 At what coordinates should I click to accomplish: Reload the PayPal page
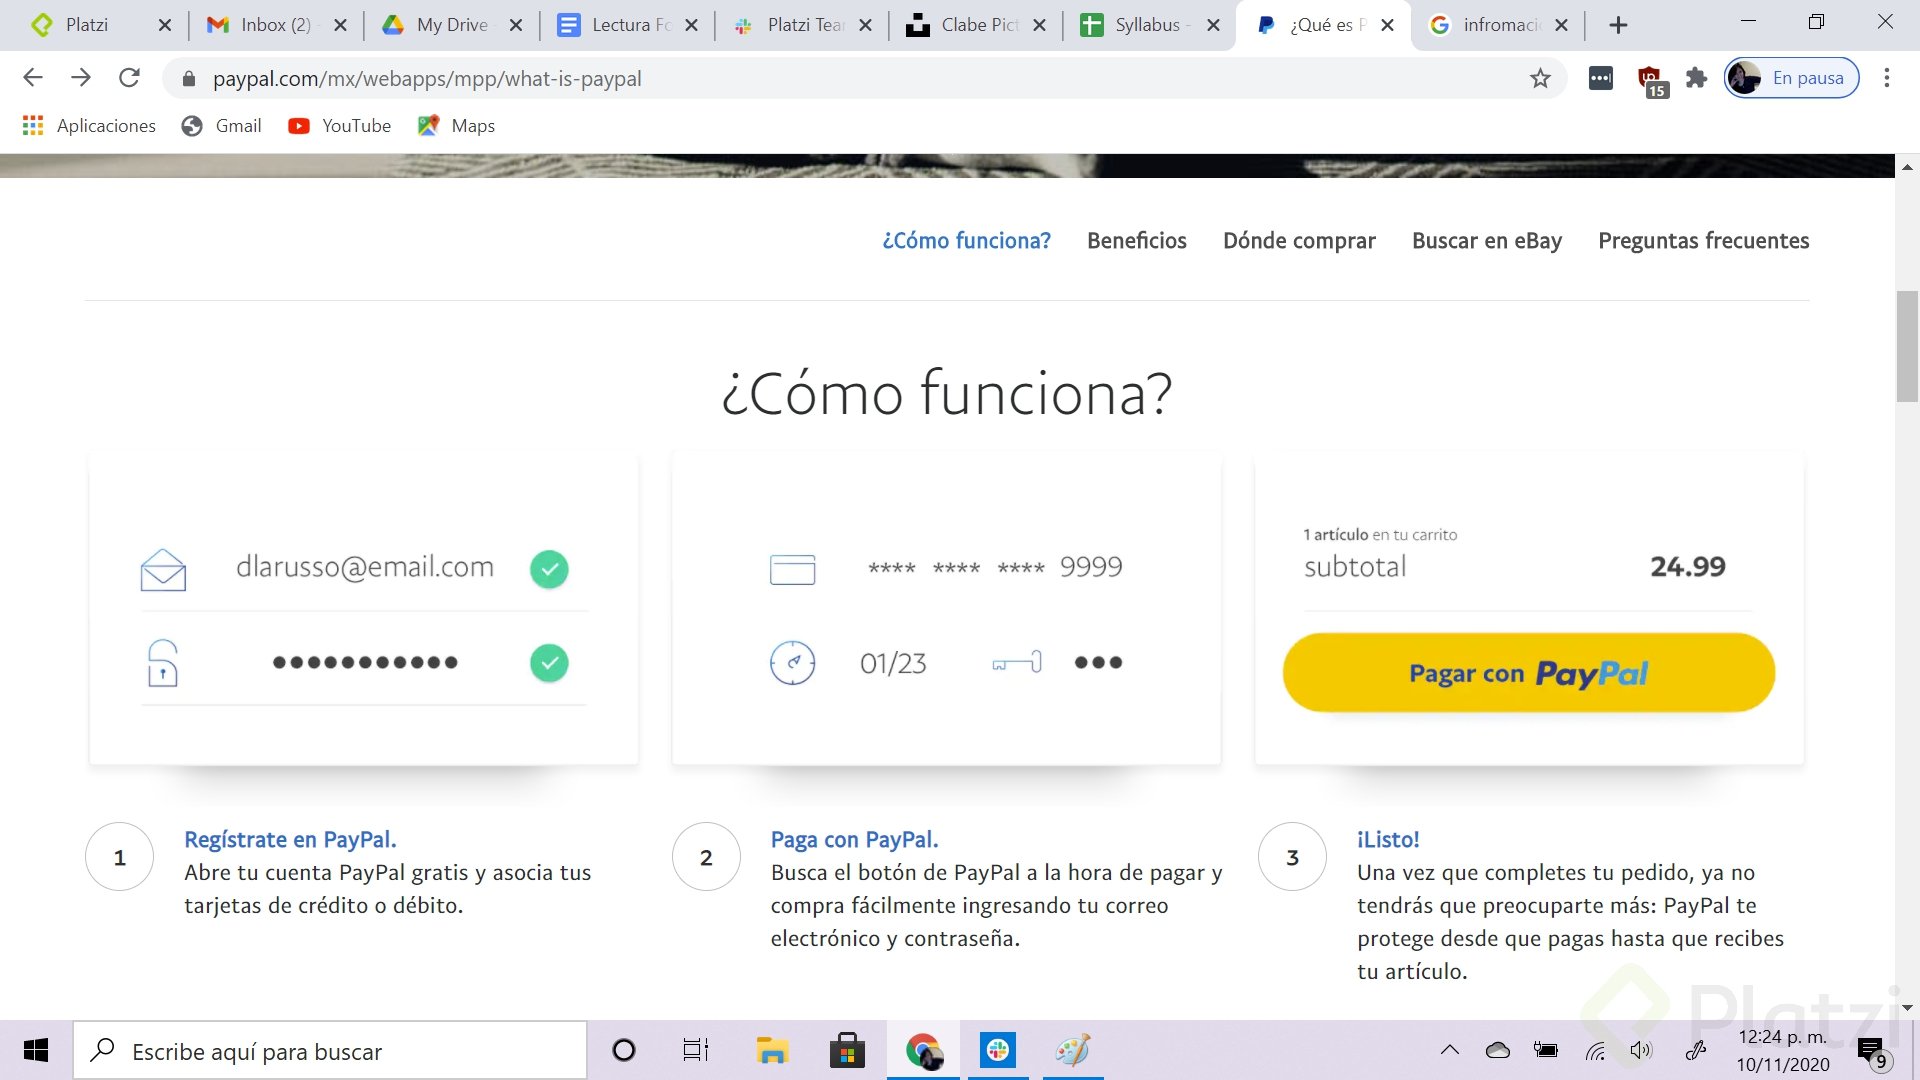point(129,78)
